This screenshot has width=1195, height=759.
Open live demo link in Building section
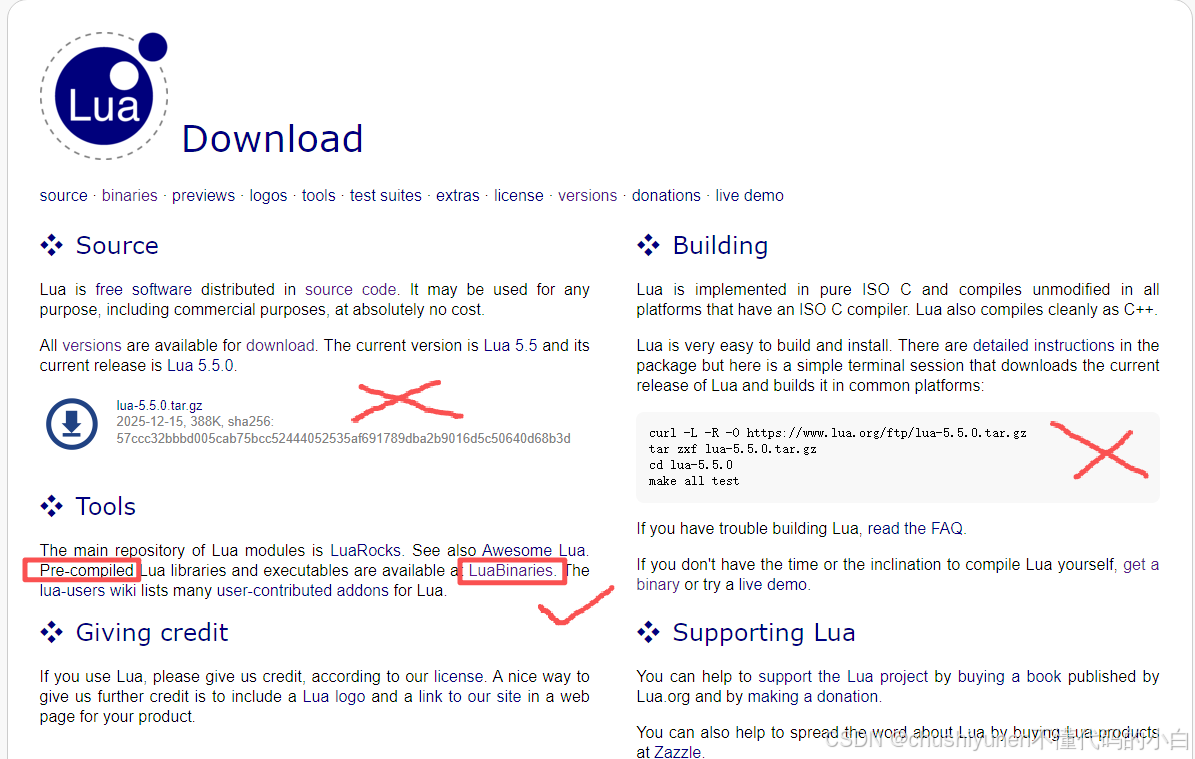(x=772, y=584)
